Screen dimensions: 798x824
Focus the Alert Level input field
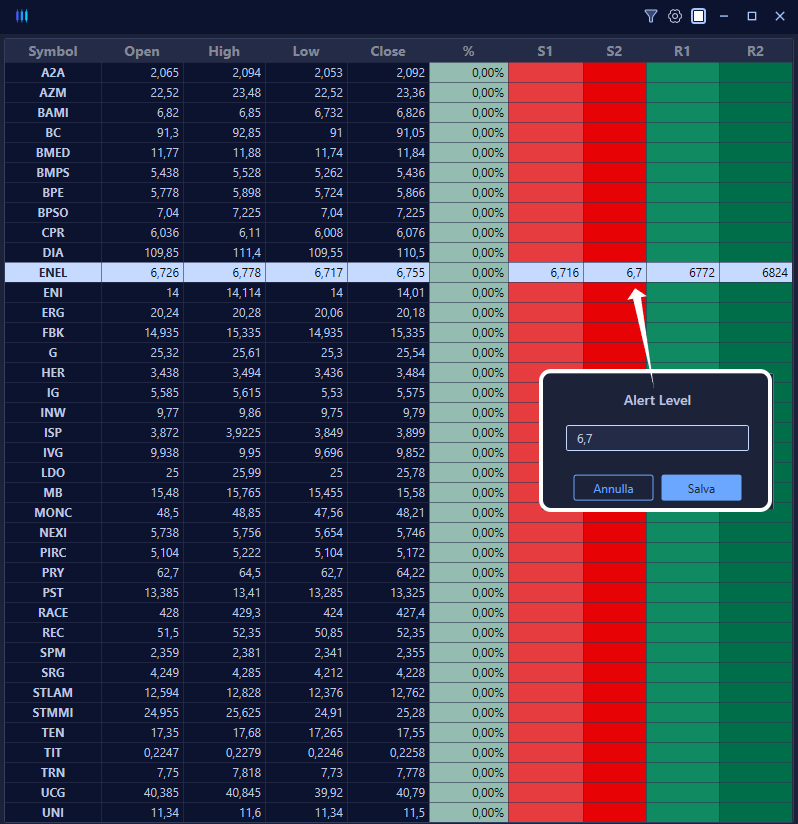coord(657,438)
